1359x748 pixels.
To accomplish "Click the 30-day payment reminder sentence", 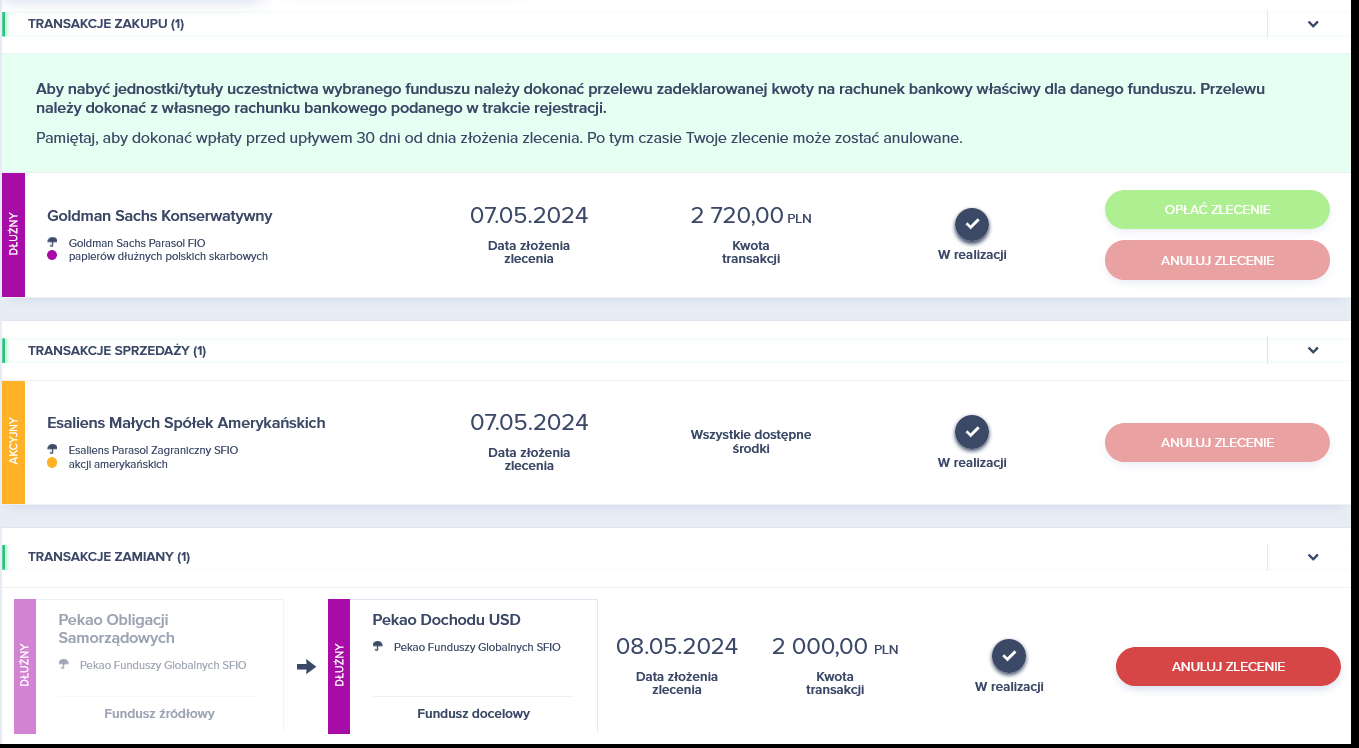I will (x=499, y=138).
